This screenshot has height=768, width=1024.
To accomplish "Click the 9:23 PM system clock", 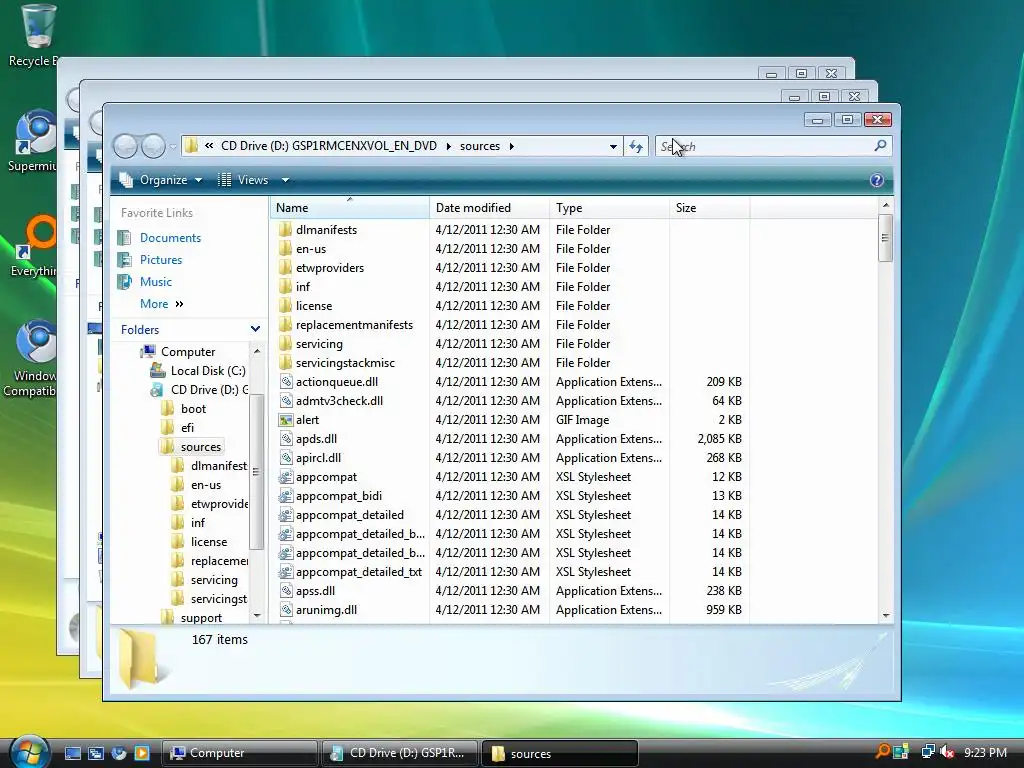I will (x=985, y=752).
